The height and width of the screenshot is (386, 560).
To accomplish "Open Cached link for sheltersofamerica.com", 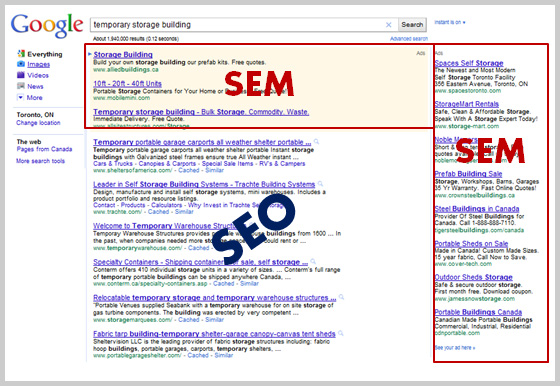I will pyautogui.click(x=189, y=170).
